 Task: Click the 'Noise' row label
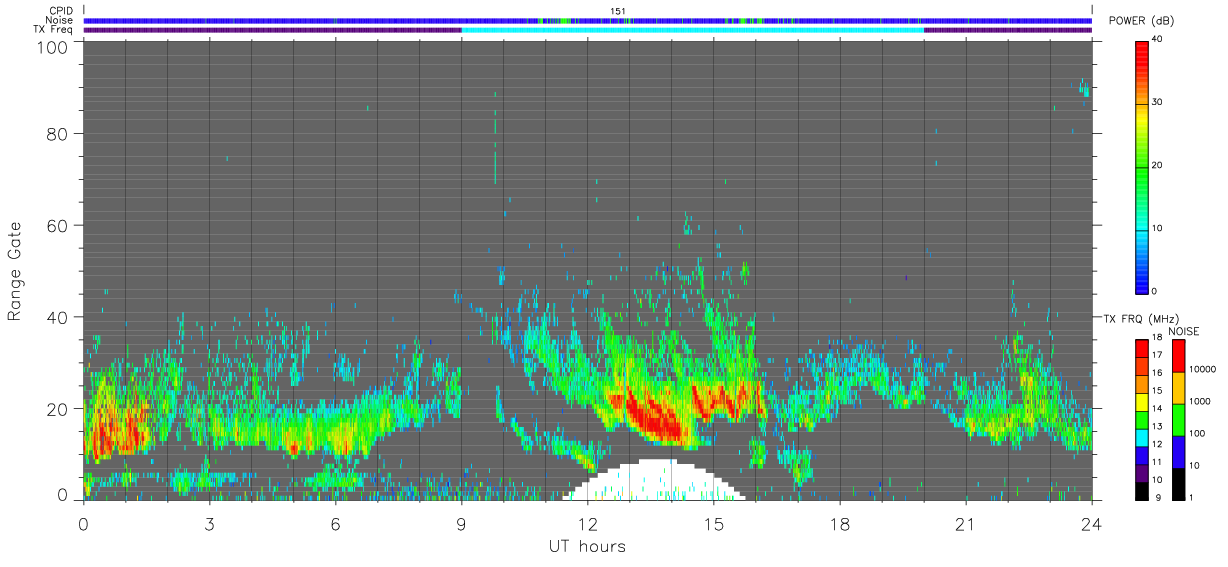click(59, 20)
